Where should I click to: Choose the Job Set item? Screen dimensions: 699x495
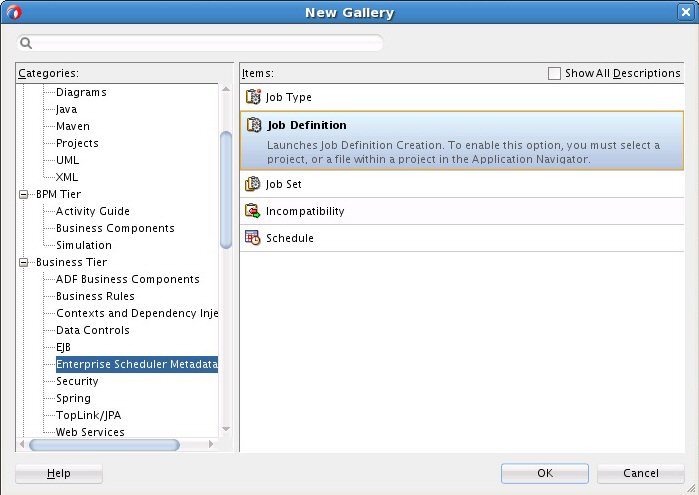[462, 184]
